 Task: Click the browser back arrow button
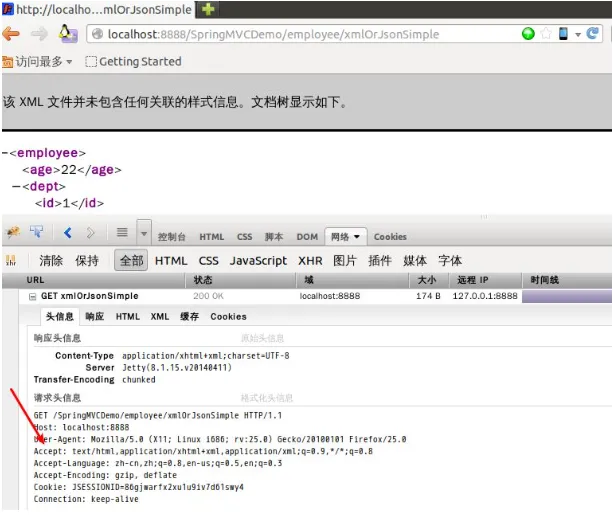click(11, 34)
